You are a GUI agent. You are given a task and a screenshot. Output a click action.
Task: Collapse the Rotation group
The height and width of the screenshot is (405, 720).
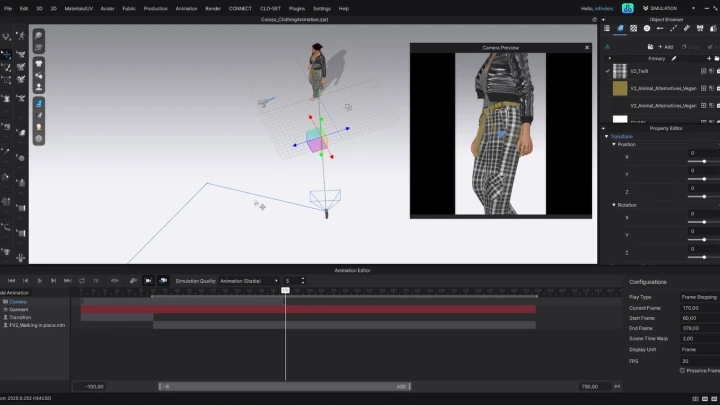(x=614, y=205)
